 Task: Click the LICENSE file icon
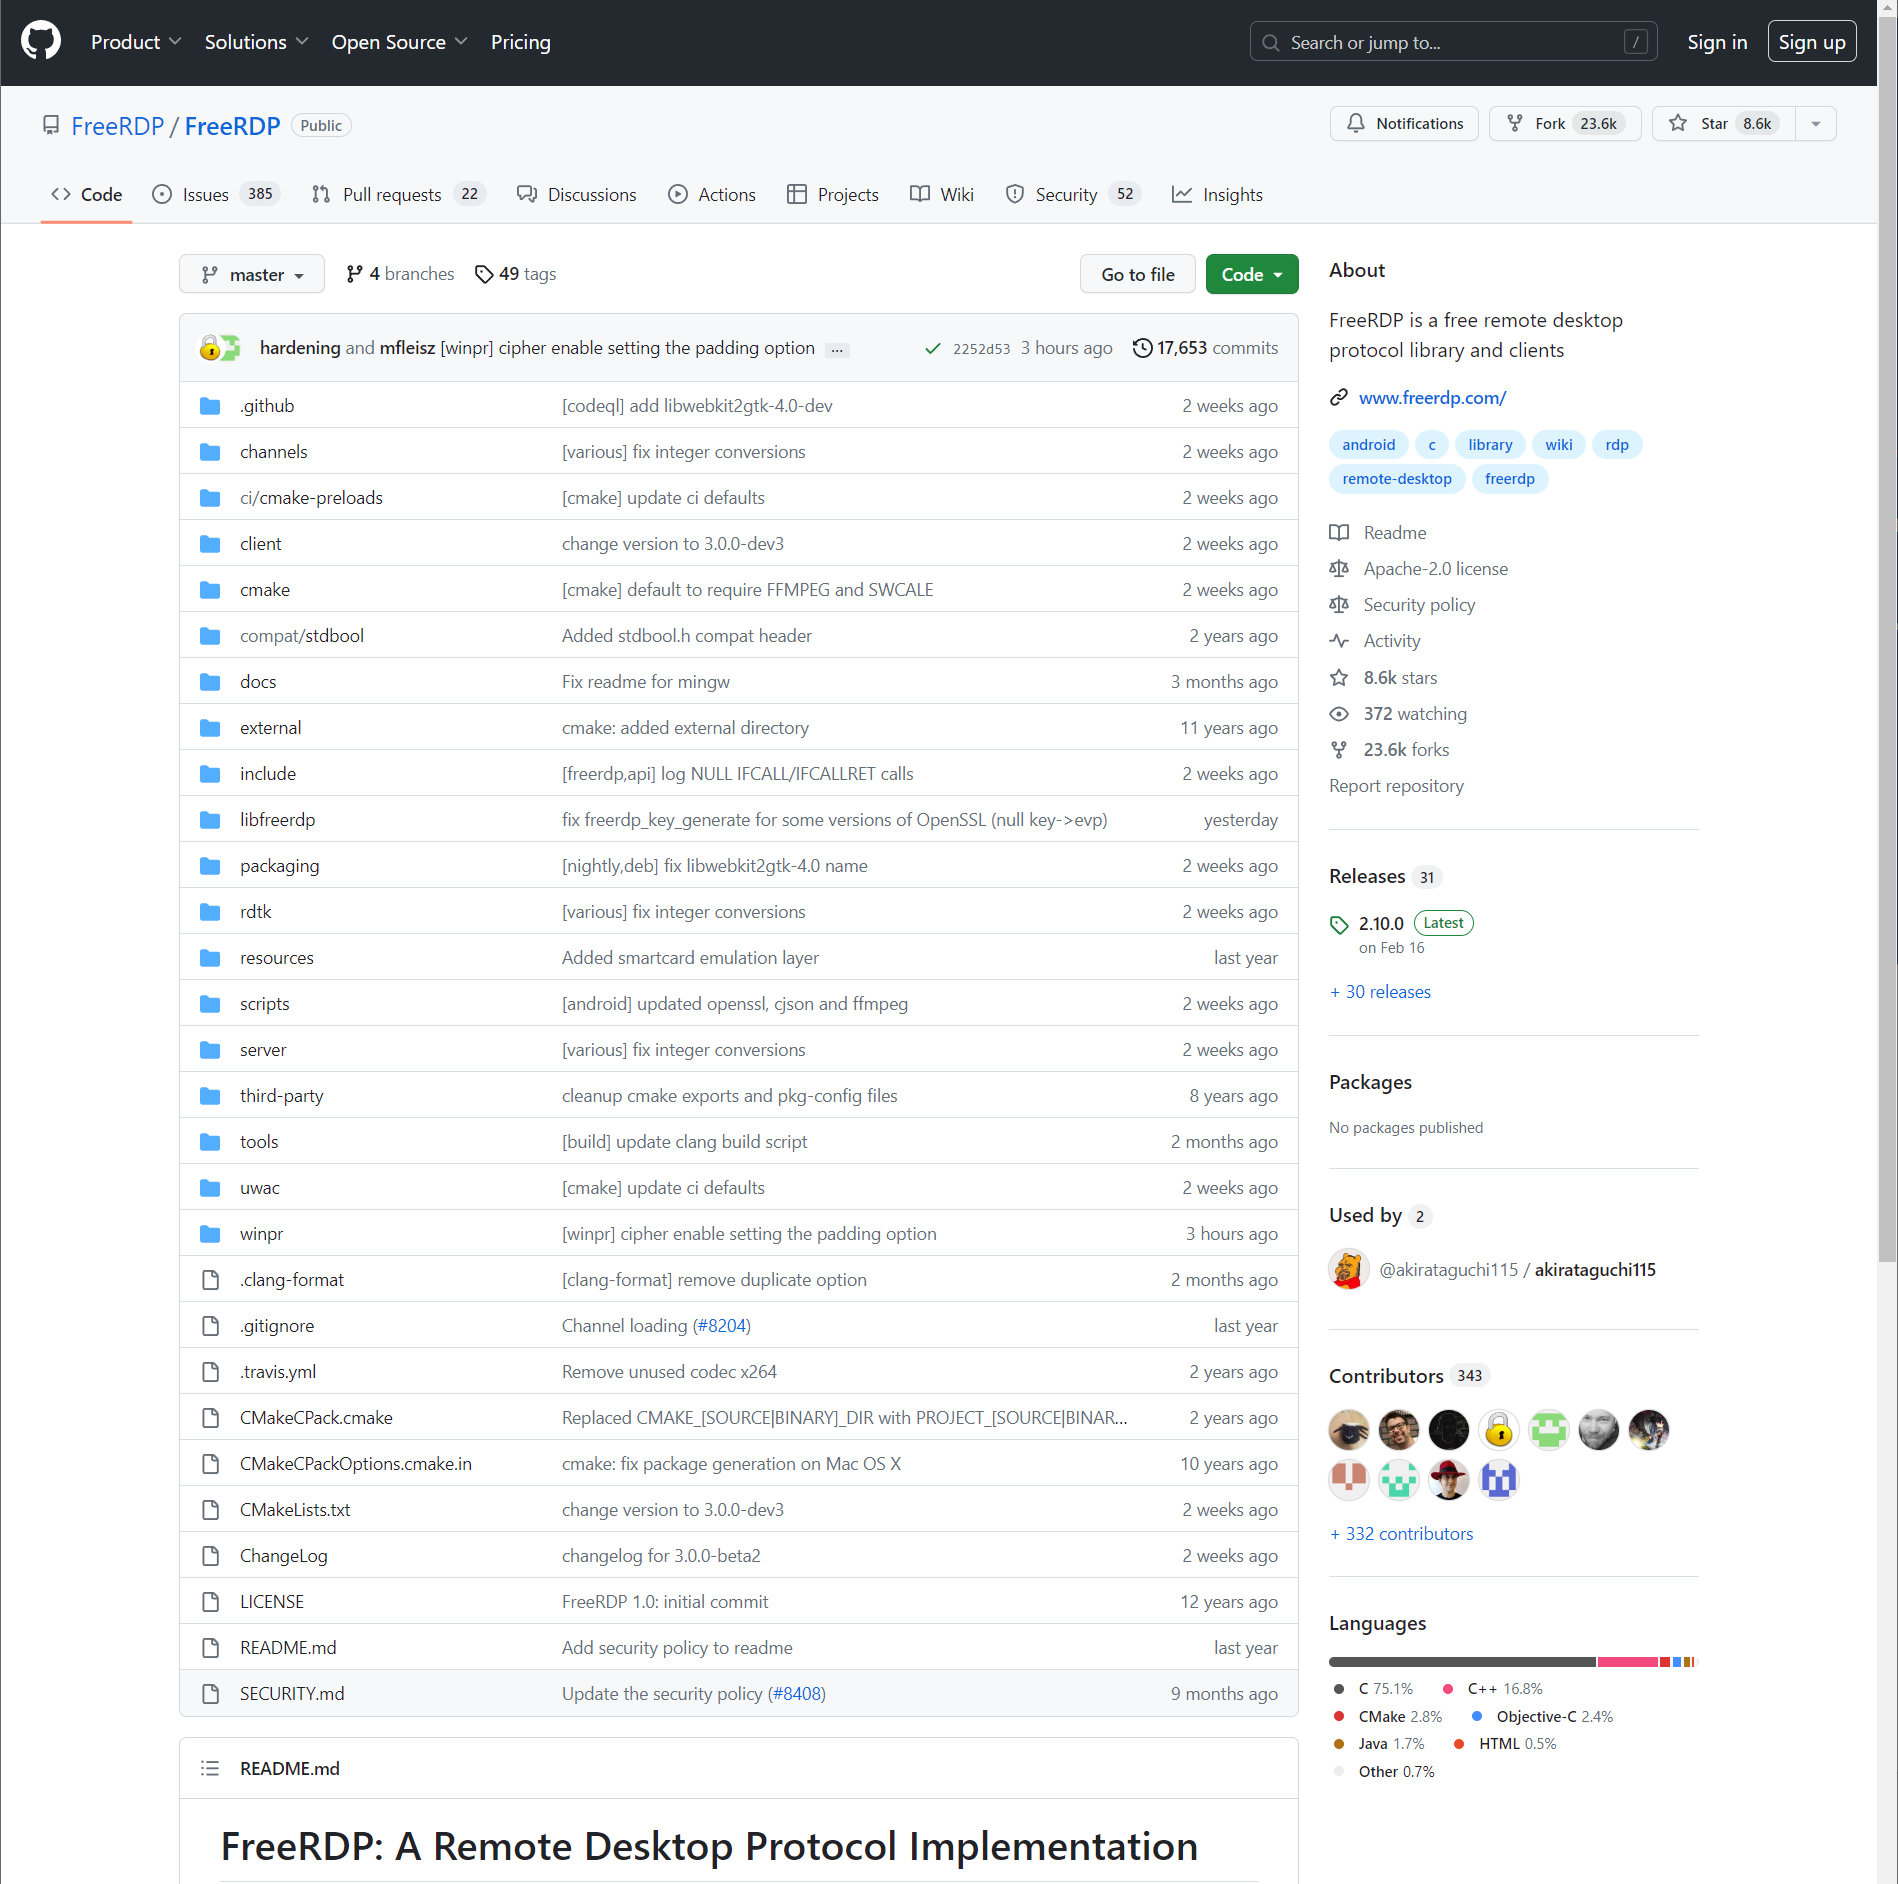coord(210,1602)
